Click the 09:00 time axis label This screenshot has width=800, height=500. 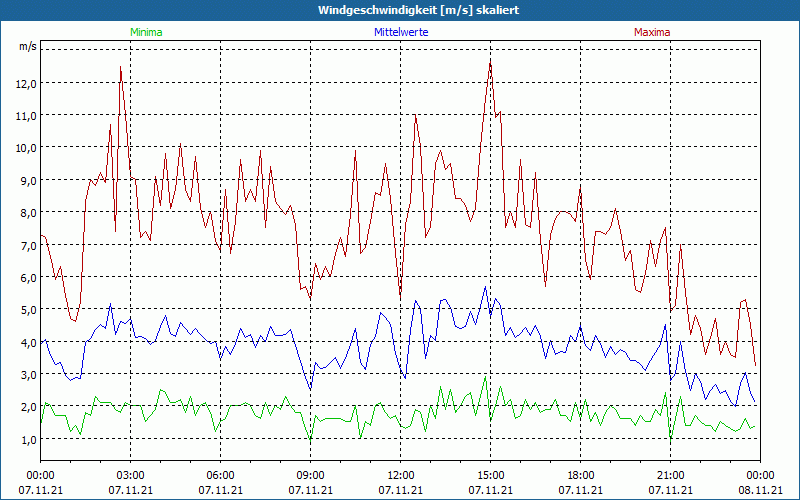pyautogui.click(x=311, y=476)
